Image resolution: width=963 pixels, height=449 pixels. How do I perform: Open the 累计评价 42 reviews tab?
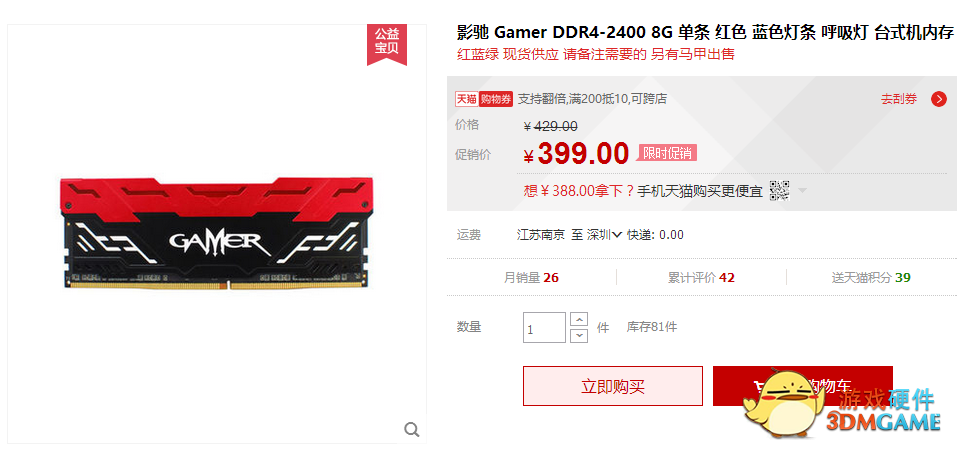point(701,278)
